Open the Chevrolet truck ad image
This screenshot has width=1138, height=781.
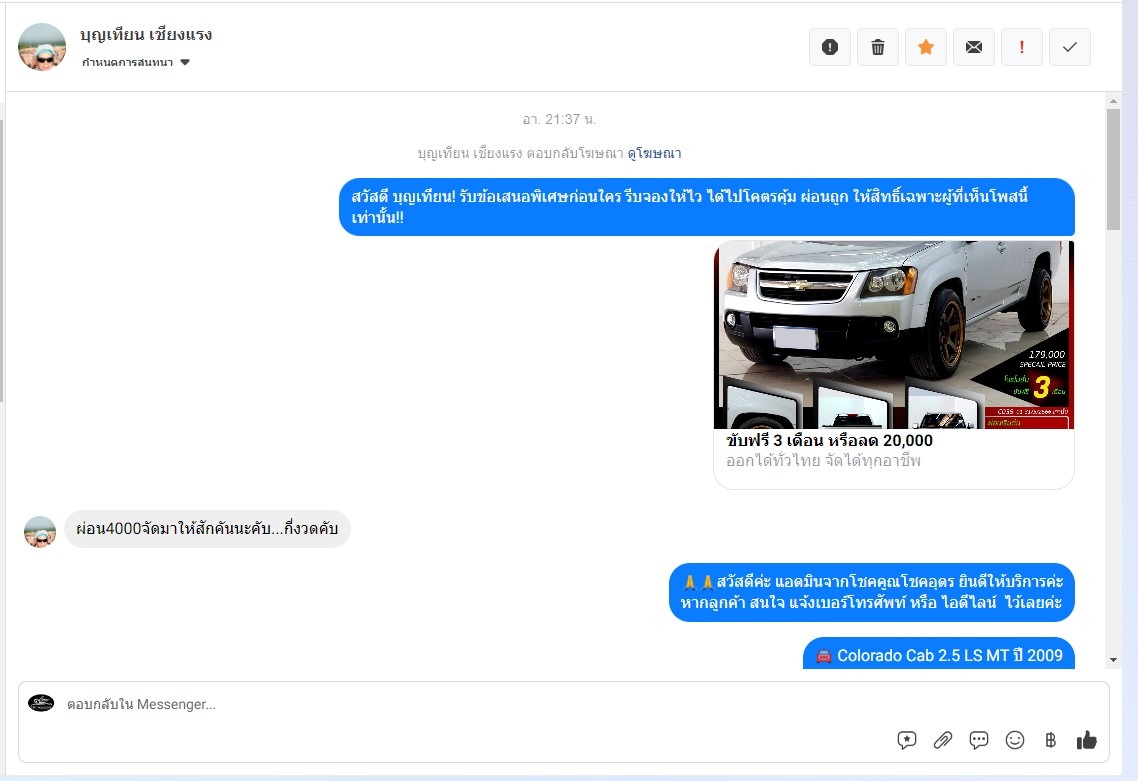pos(893,335)
